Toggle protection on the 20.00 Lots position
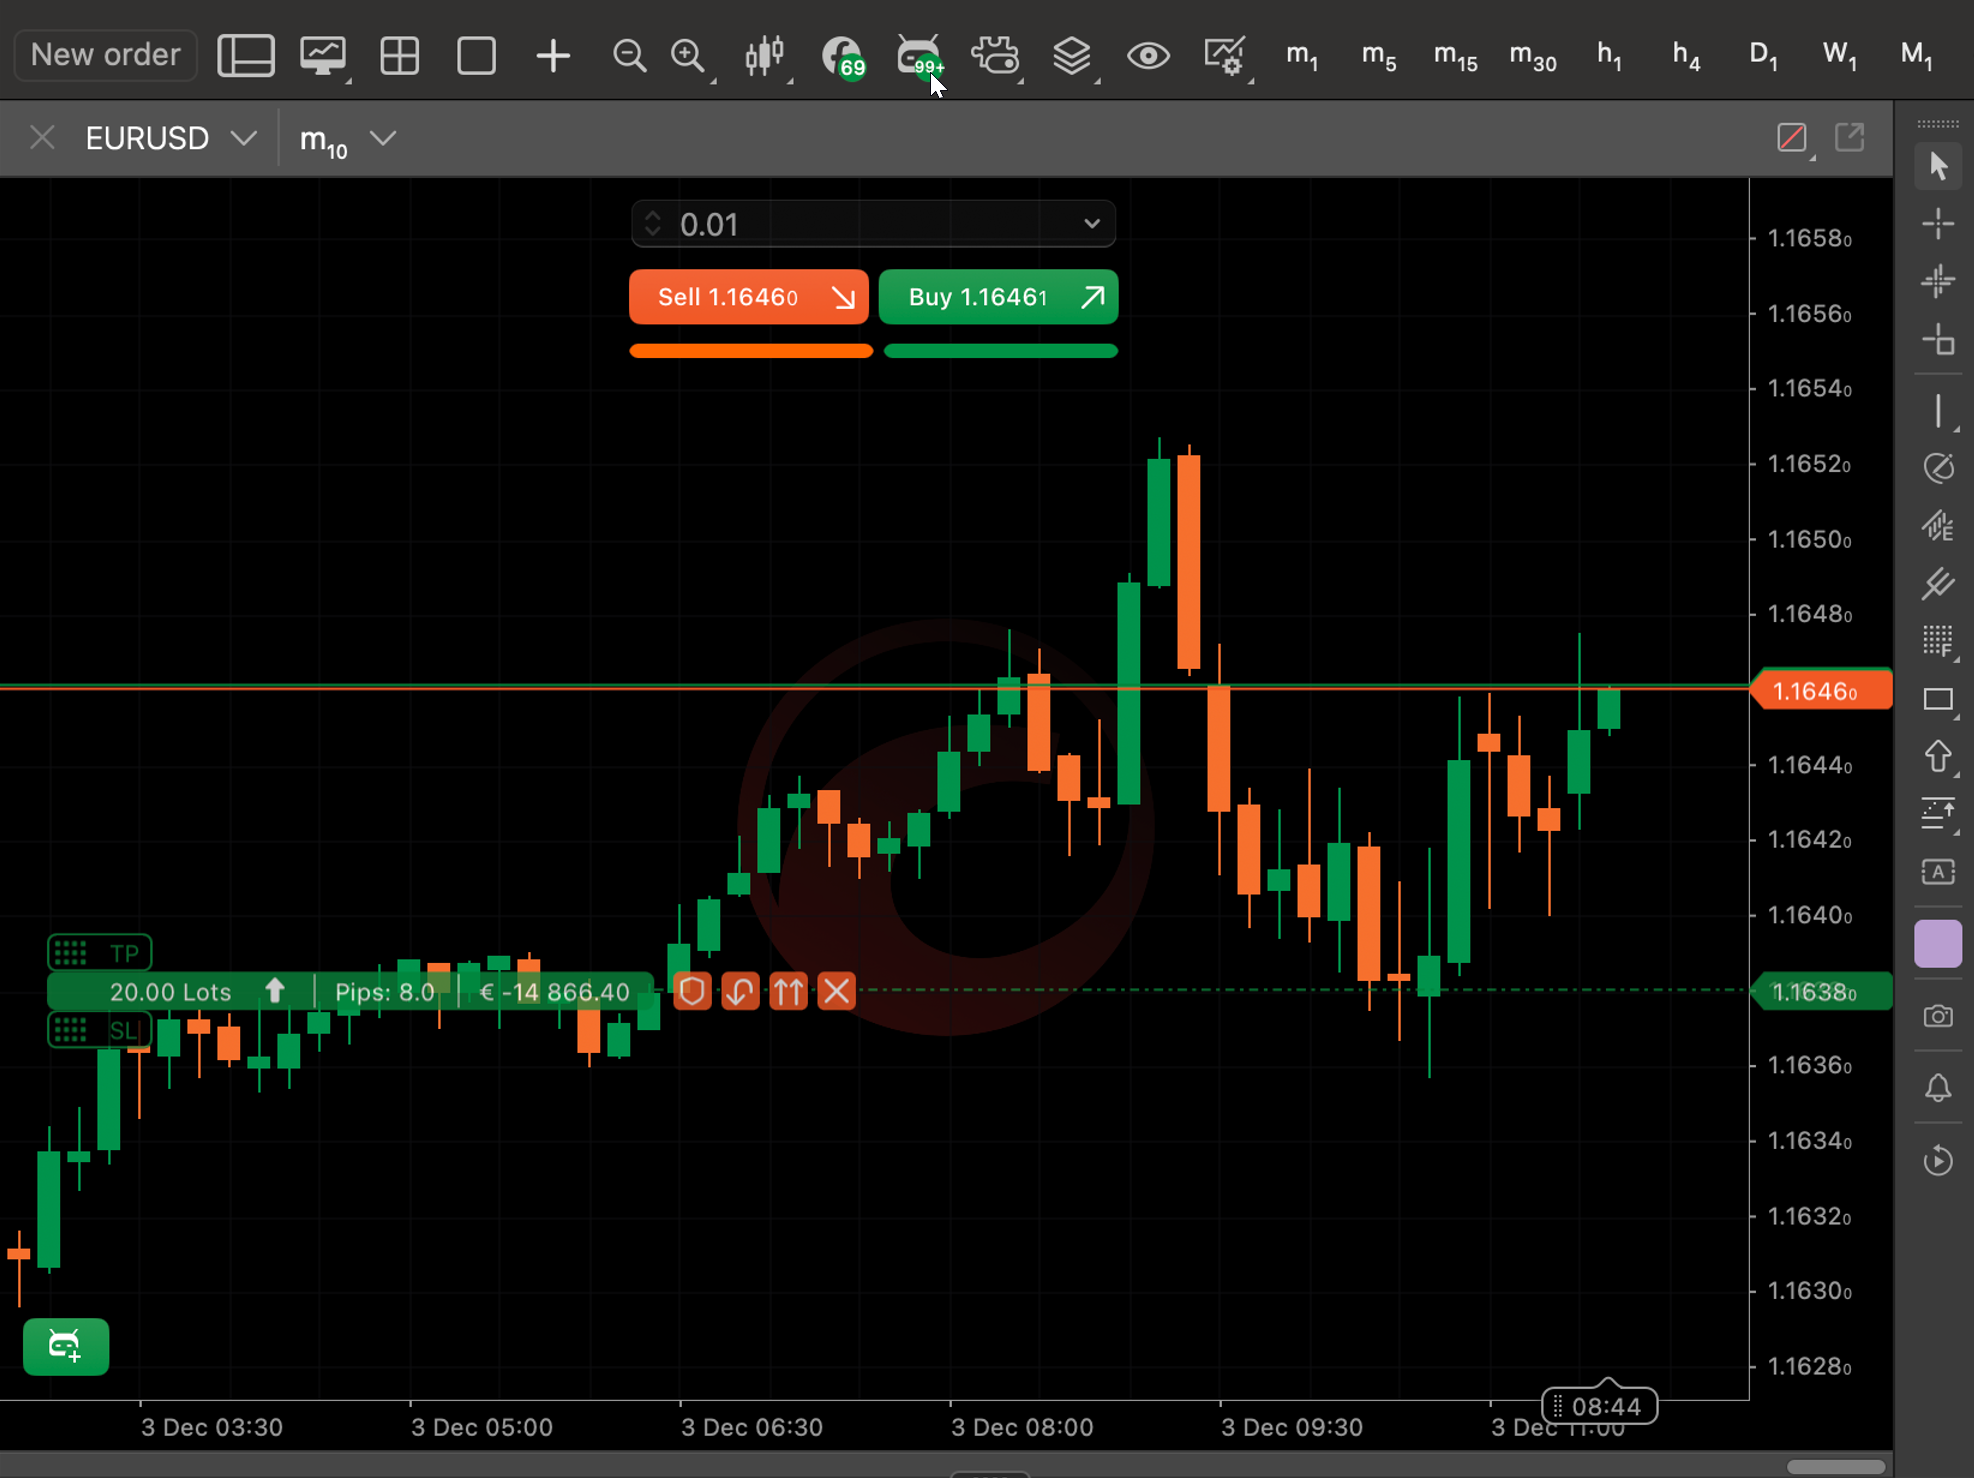Viewport: 1974px width, 1478px height. pos(691,991)
